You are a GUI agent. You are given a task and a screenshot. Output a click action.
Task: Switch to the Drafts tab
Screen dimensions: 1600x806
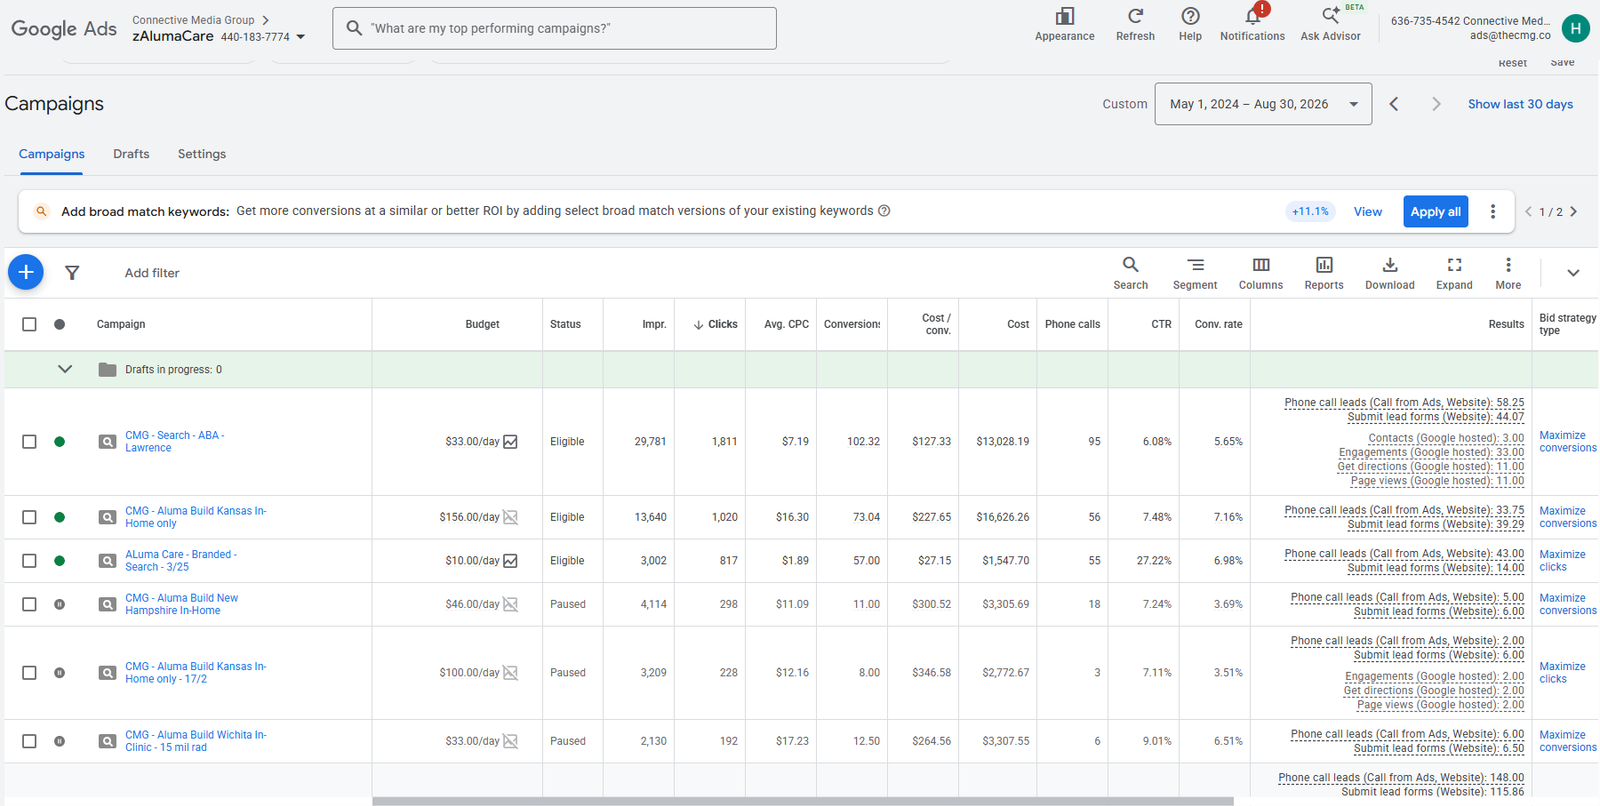coord(131,154)
